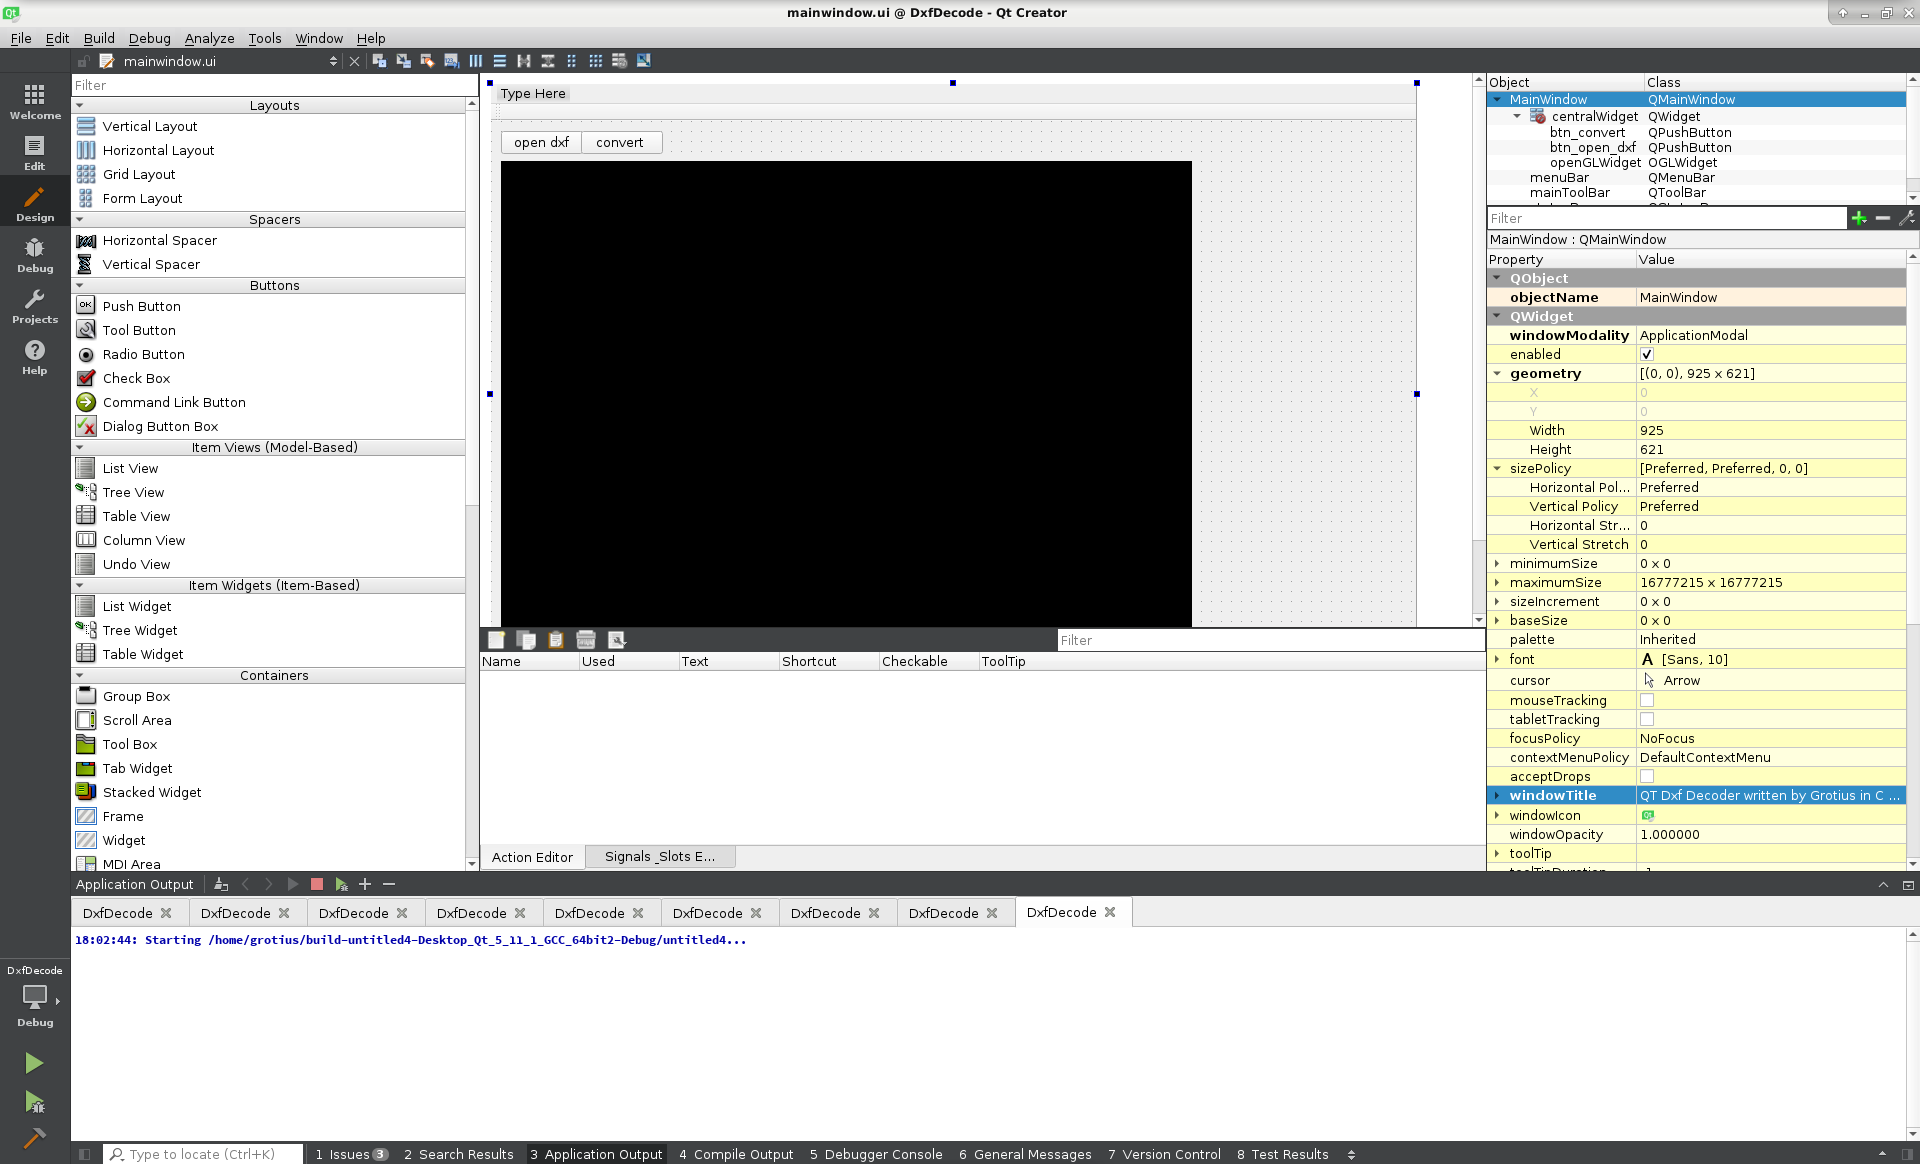
Task: Click the Width value 925
Action: click(x=1770, y=430)
